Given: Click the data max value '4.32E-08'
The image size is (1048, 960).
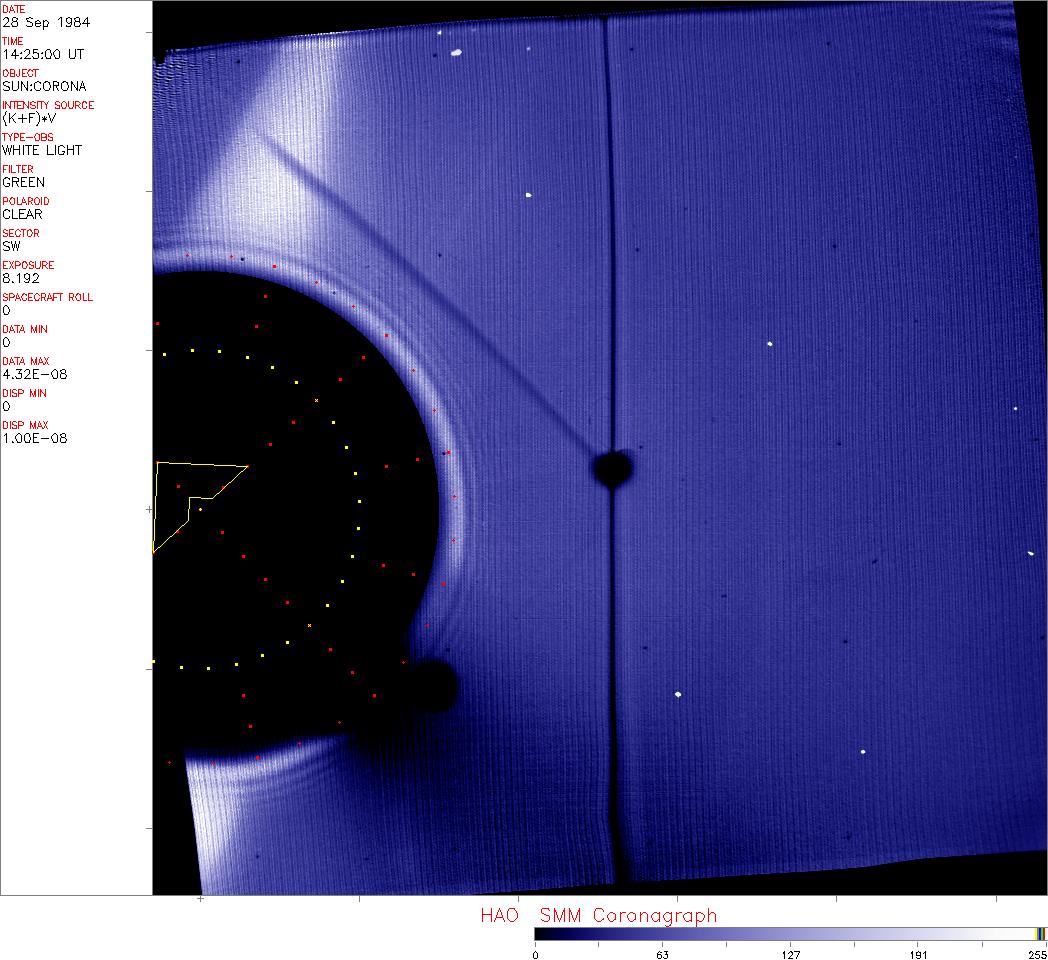Looking at the screenshot, I should point(29,374).
